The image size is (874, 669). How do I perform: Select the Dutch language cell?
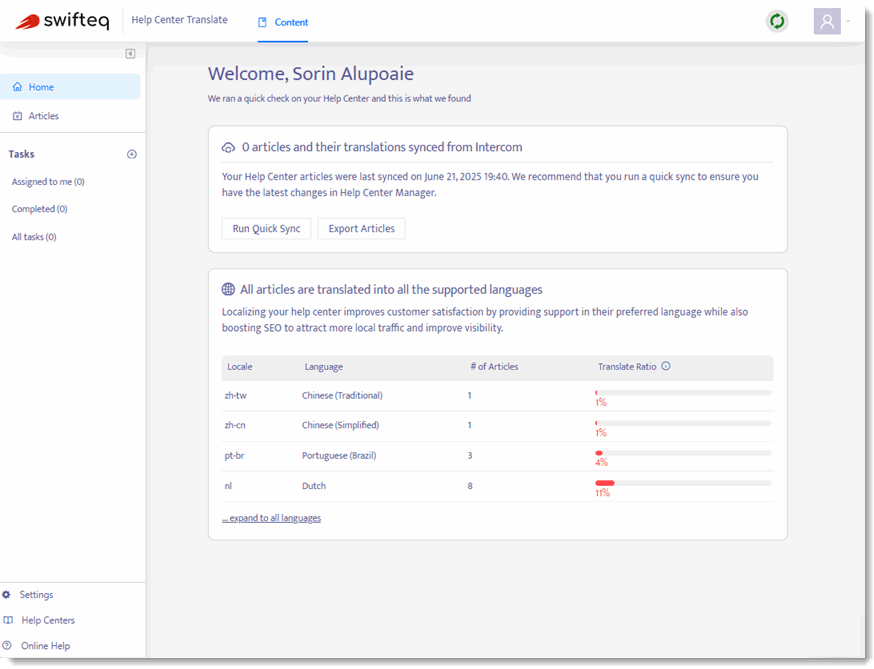coord(314,486)
